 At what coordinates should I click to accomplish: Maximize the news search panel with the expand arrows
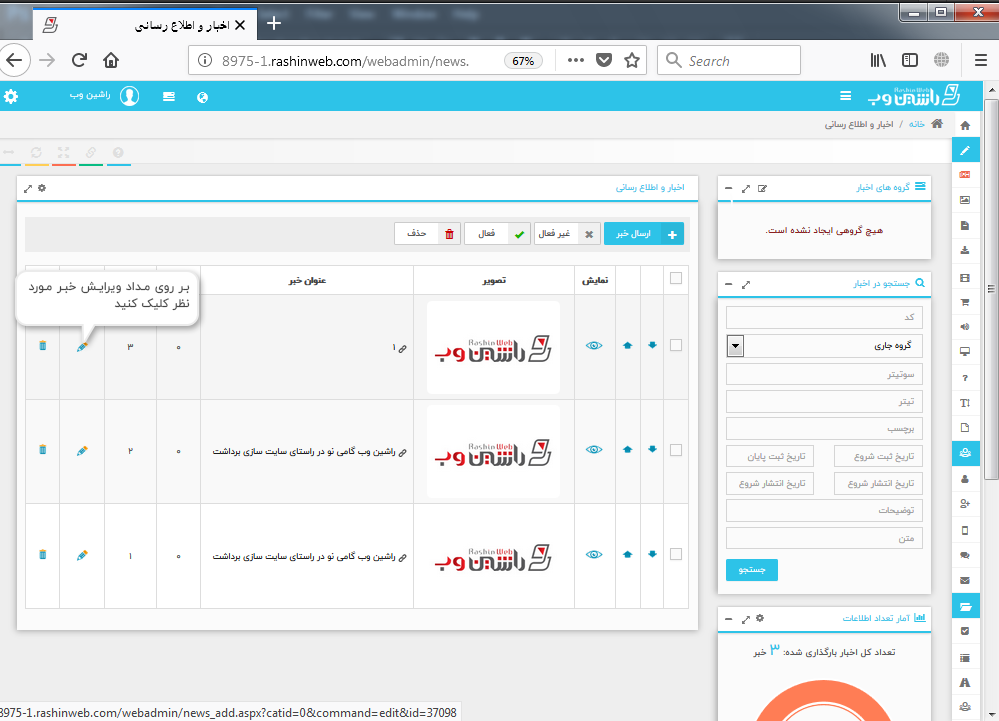[x=746, y=284]
